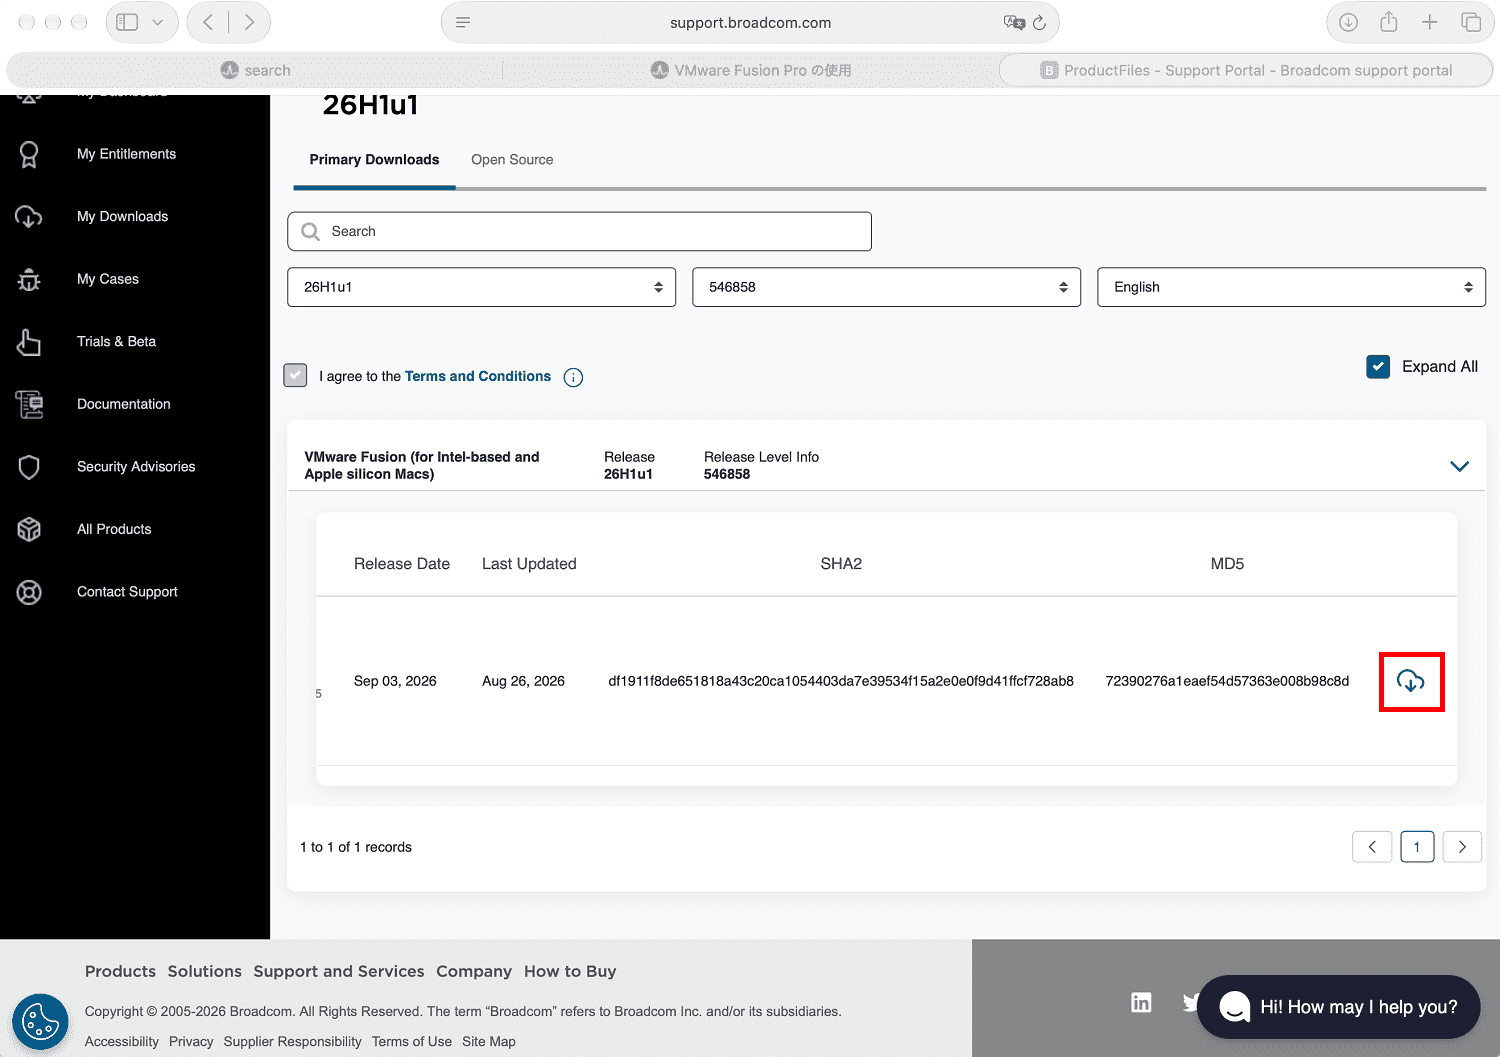Click Security Advisories shield icon
1500x1057 pixels.
point(29,467)
